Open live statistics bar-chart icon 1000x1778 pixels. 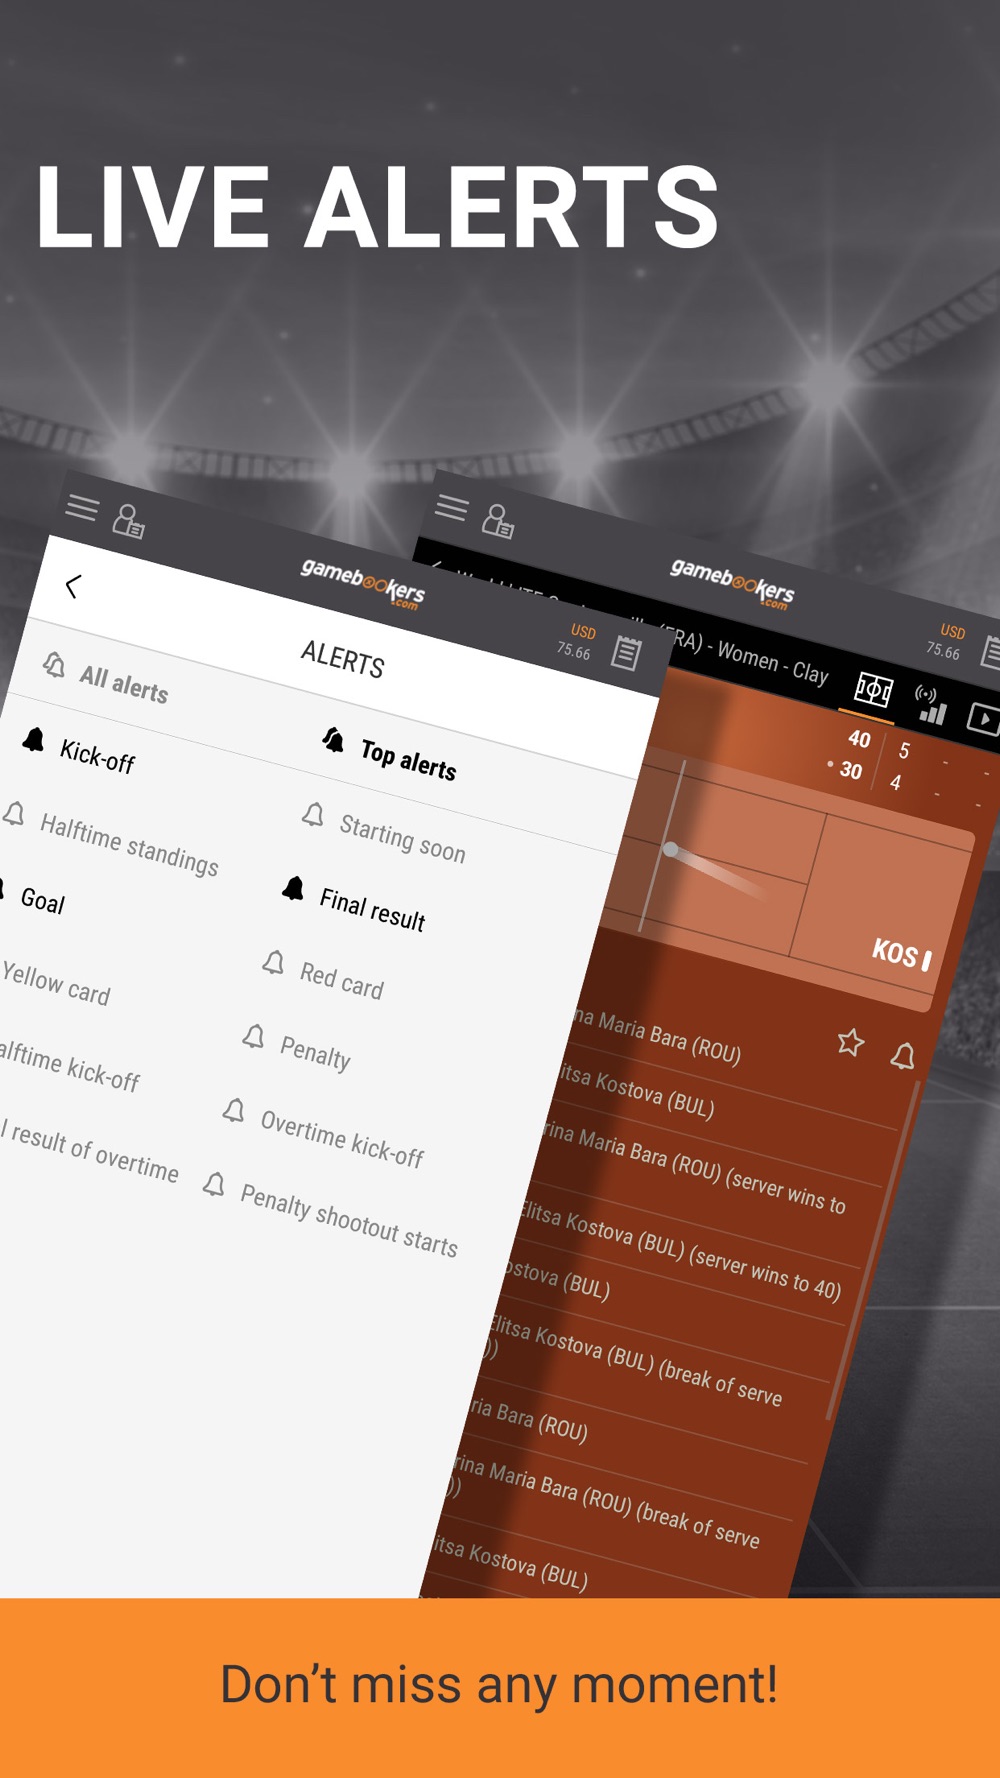931,705
